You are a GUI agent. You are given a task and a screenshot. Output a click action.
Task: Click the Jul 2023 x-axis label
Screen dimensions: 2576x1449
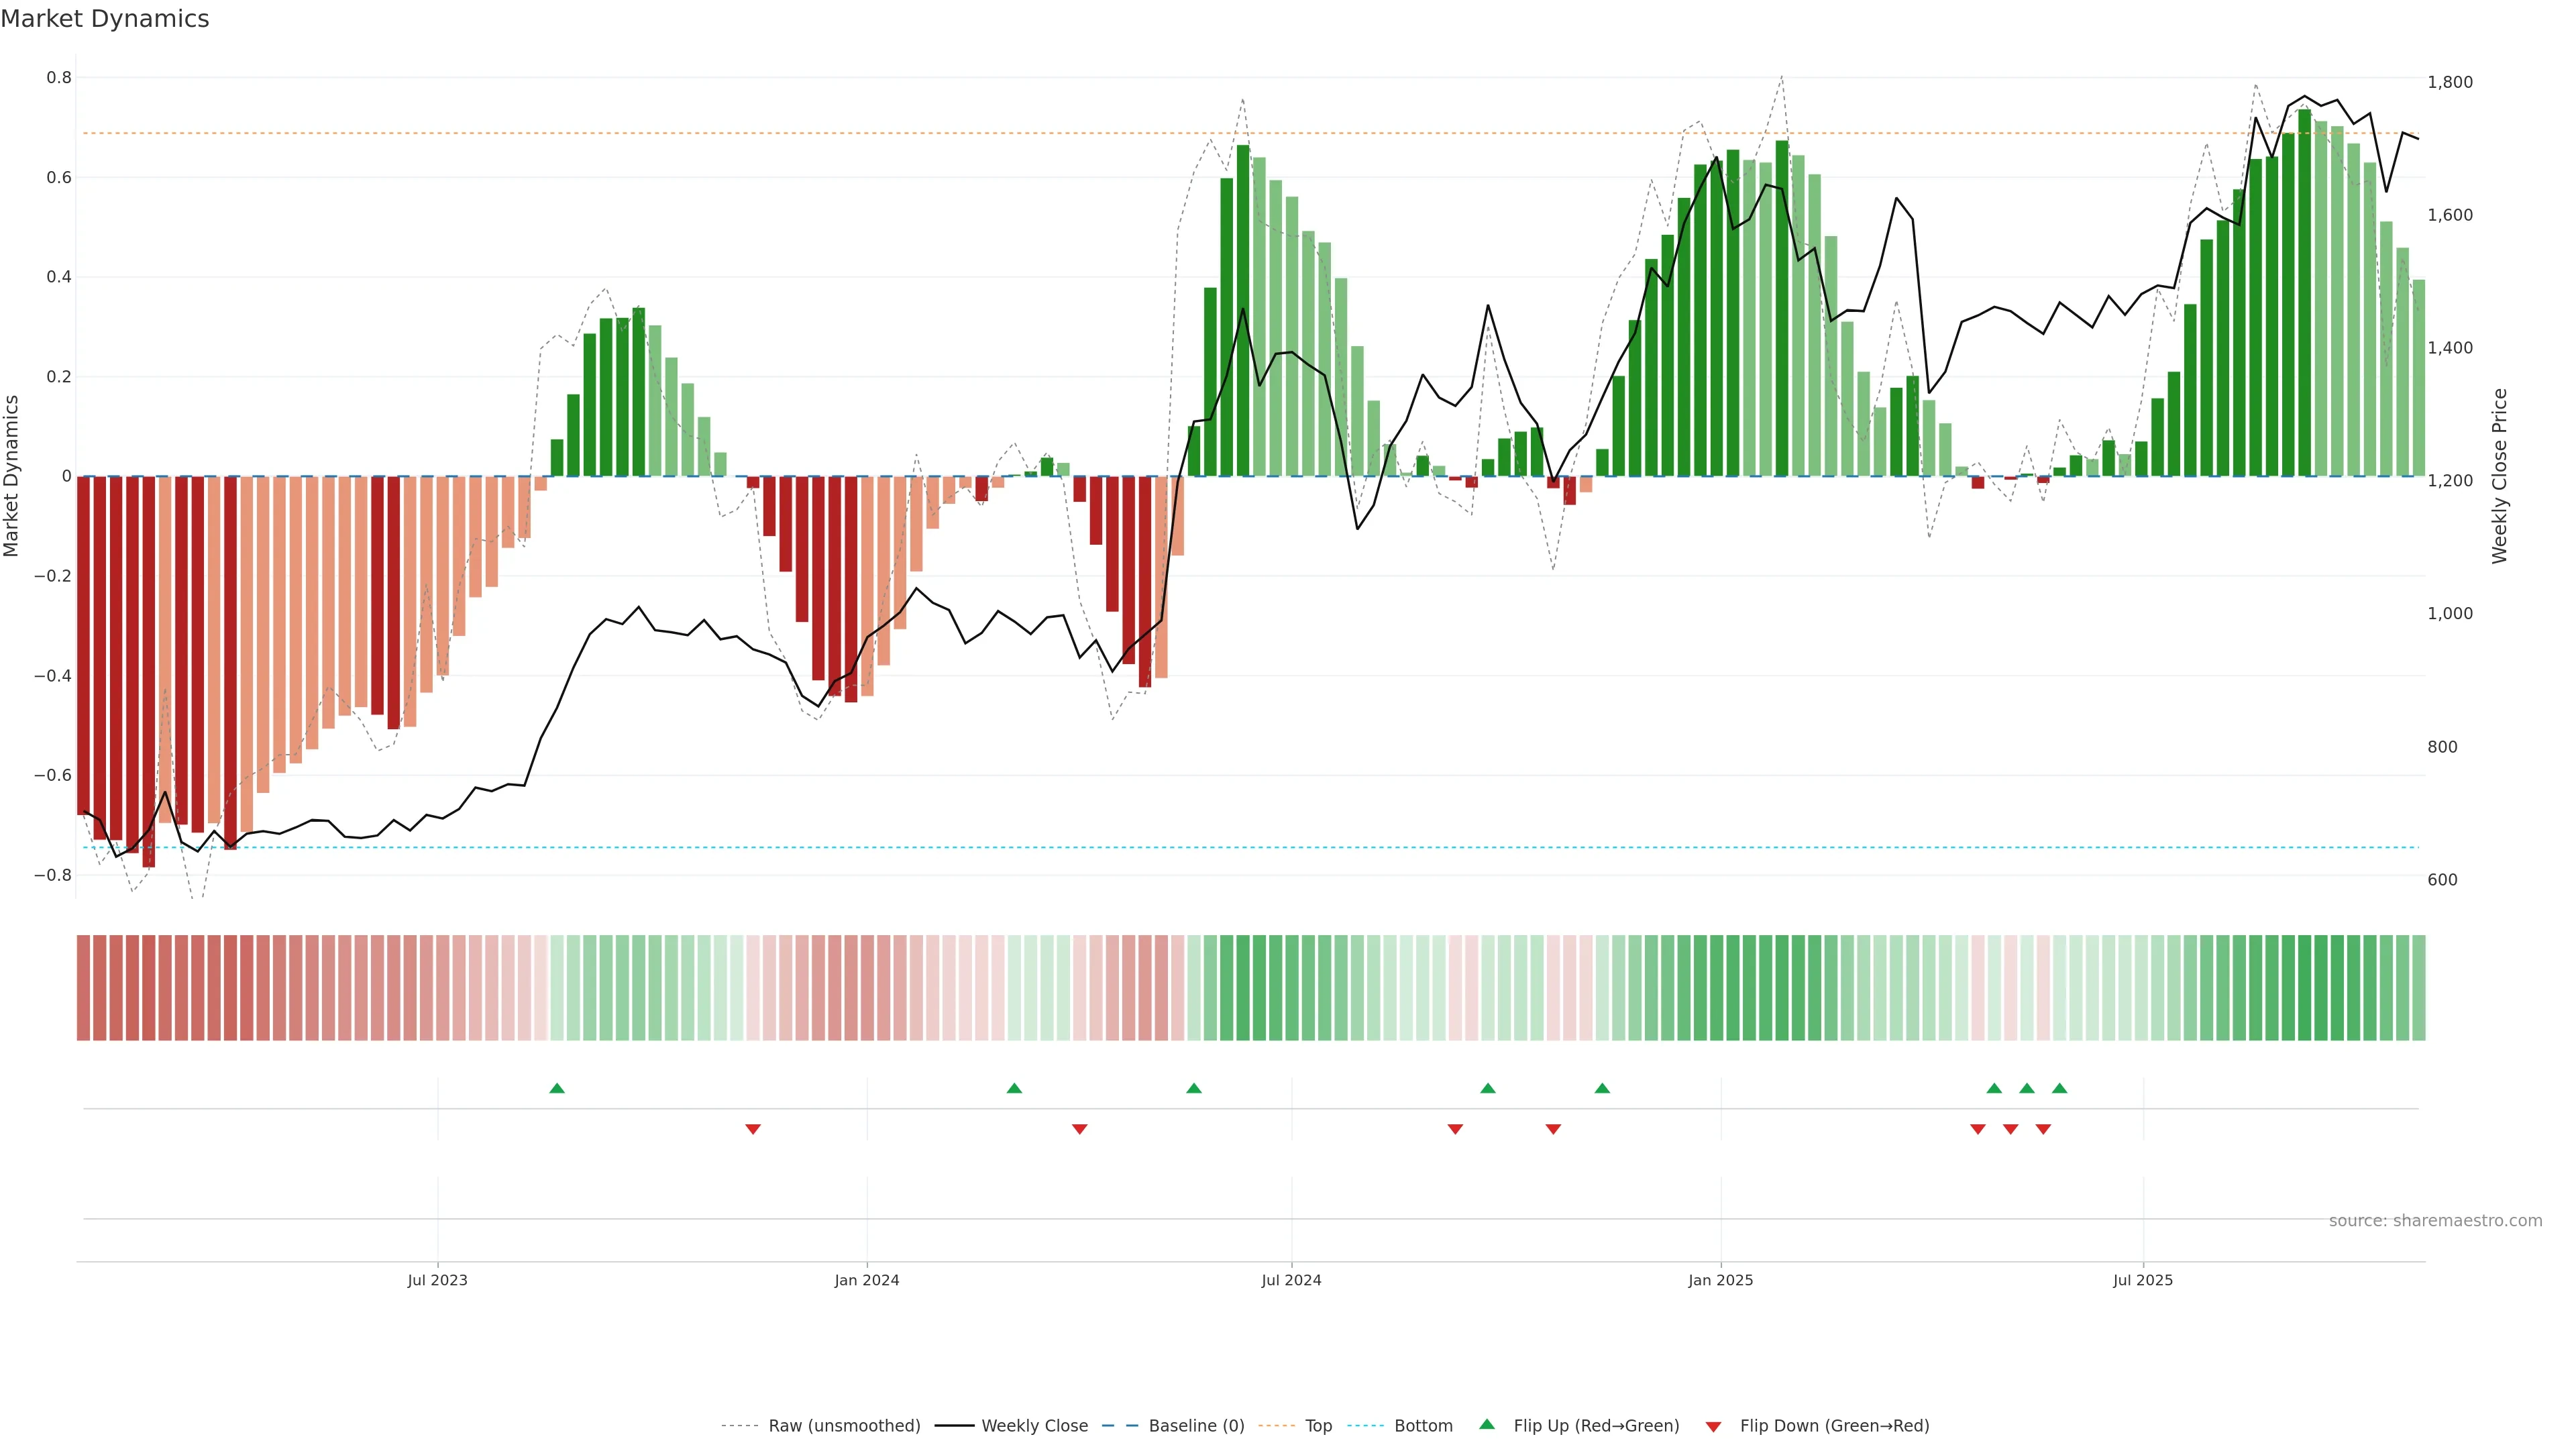tap(437, 1280)
